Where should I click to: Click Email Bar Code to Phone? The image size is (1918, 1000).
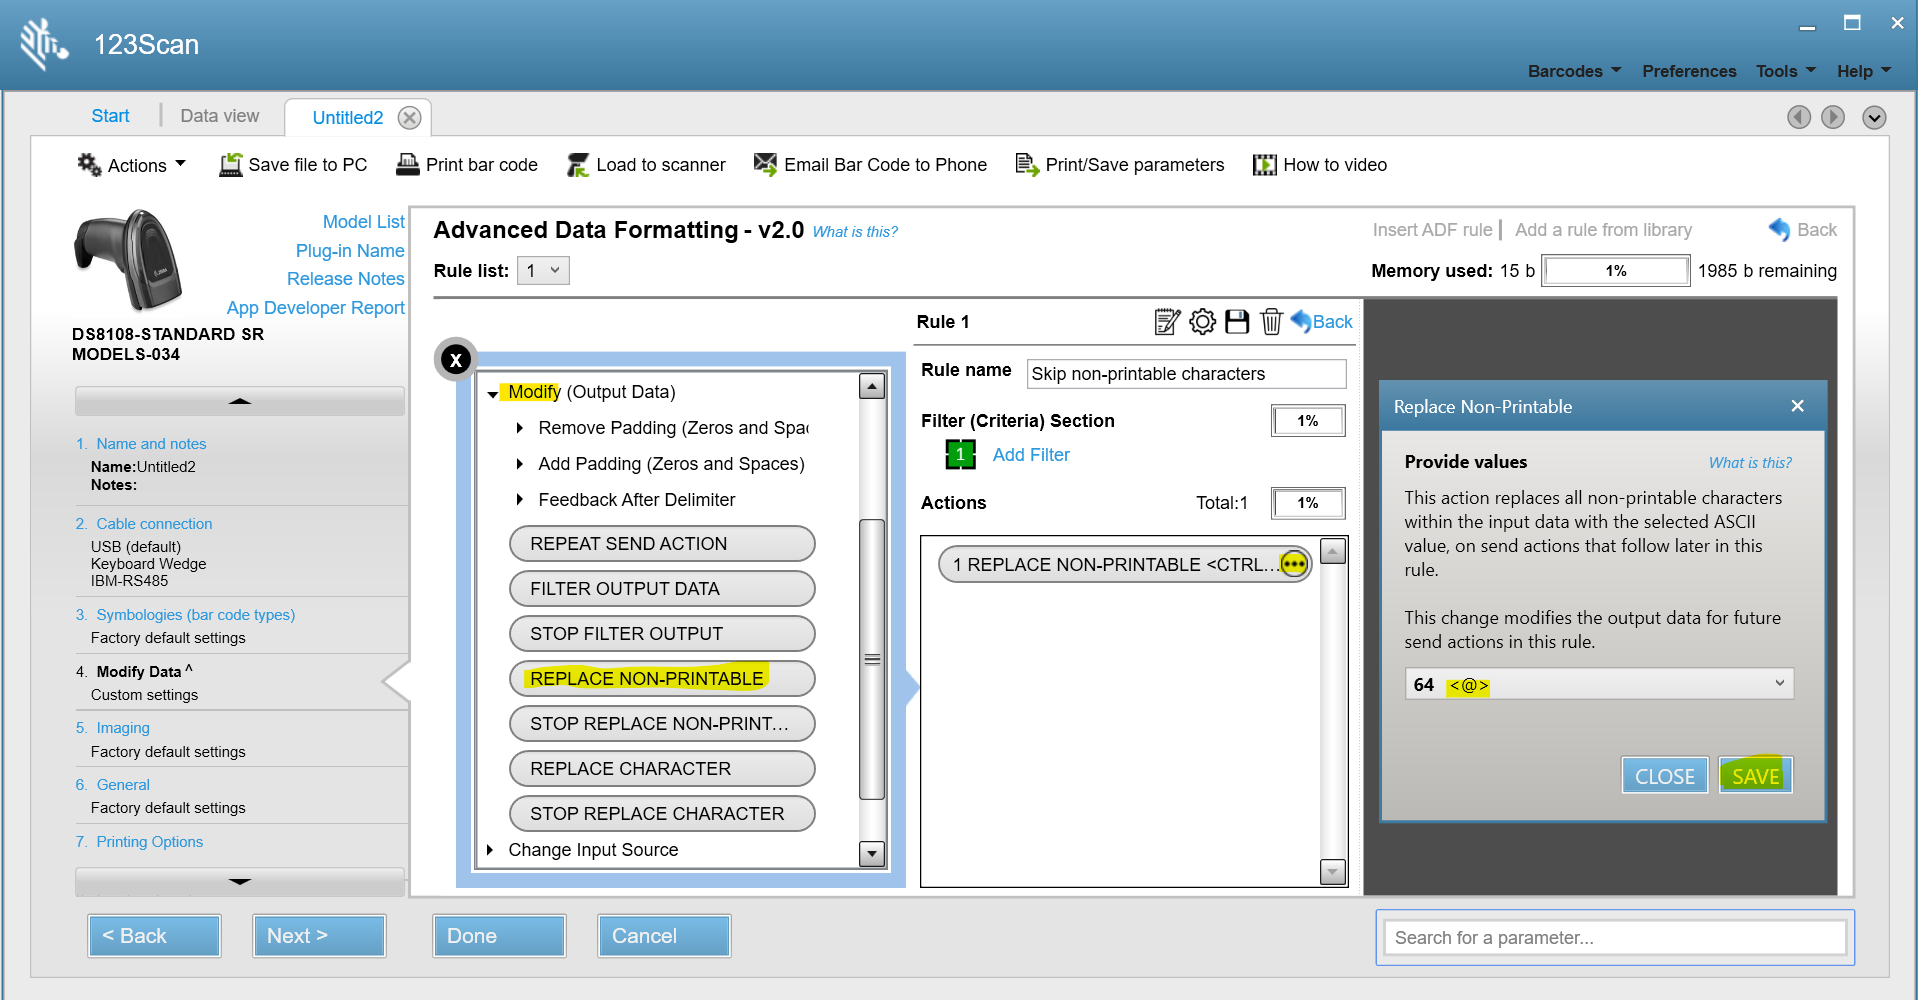click(871, 165)
